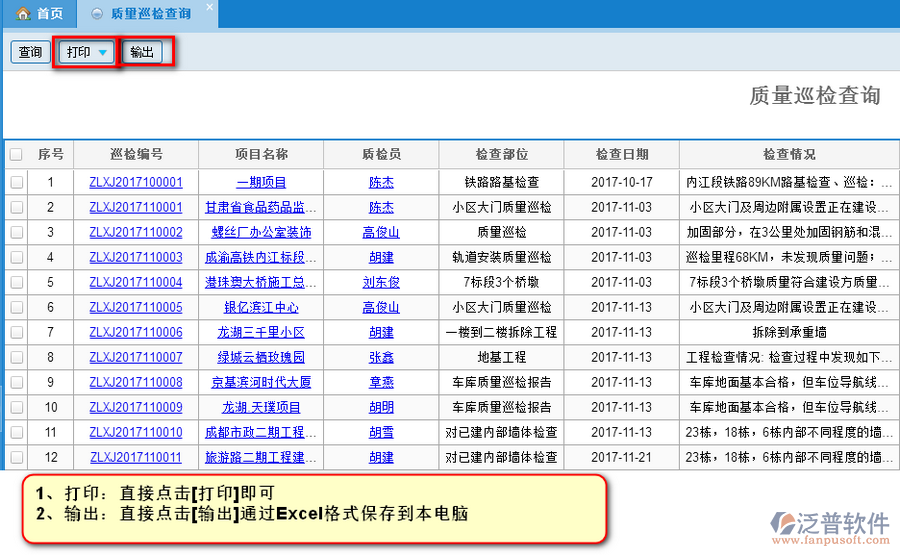Click the 检查日期 column header
The image size is (900, 556).
point(621,155)
